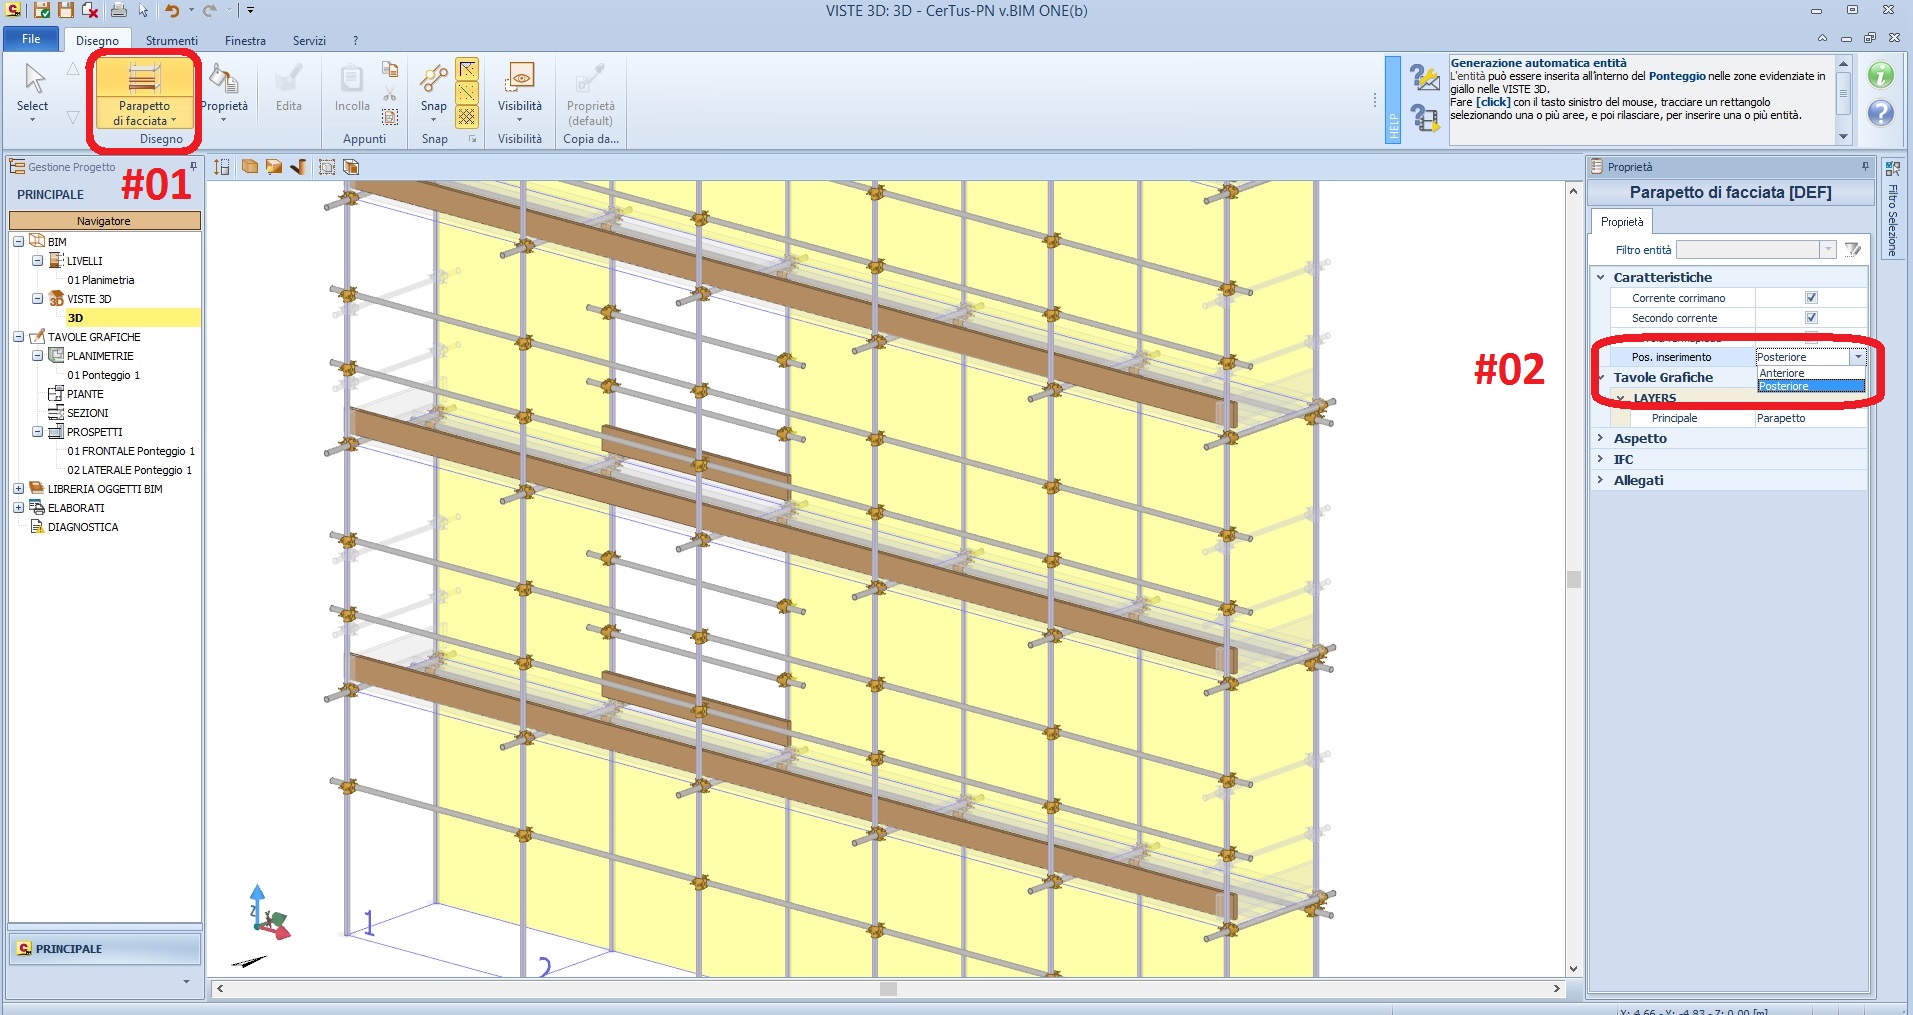Click the save floppy disk icon

pos(66,11)
